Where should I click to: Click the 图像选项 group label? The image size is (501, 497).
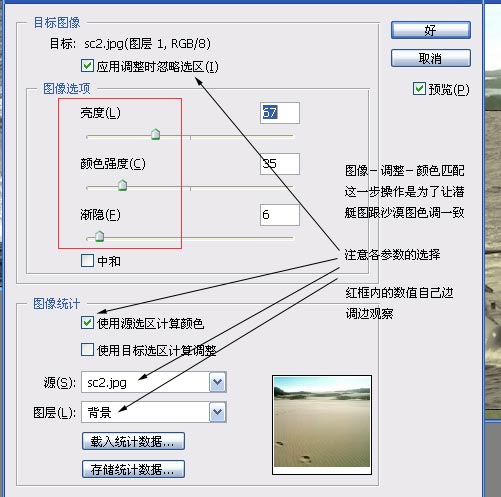pos(67,89)
